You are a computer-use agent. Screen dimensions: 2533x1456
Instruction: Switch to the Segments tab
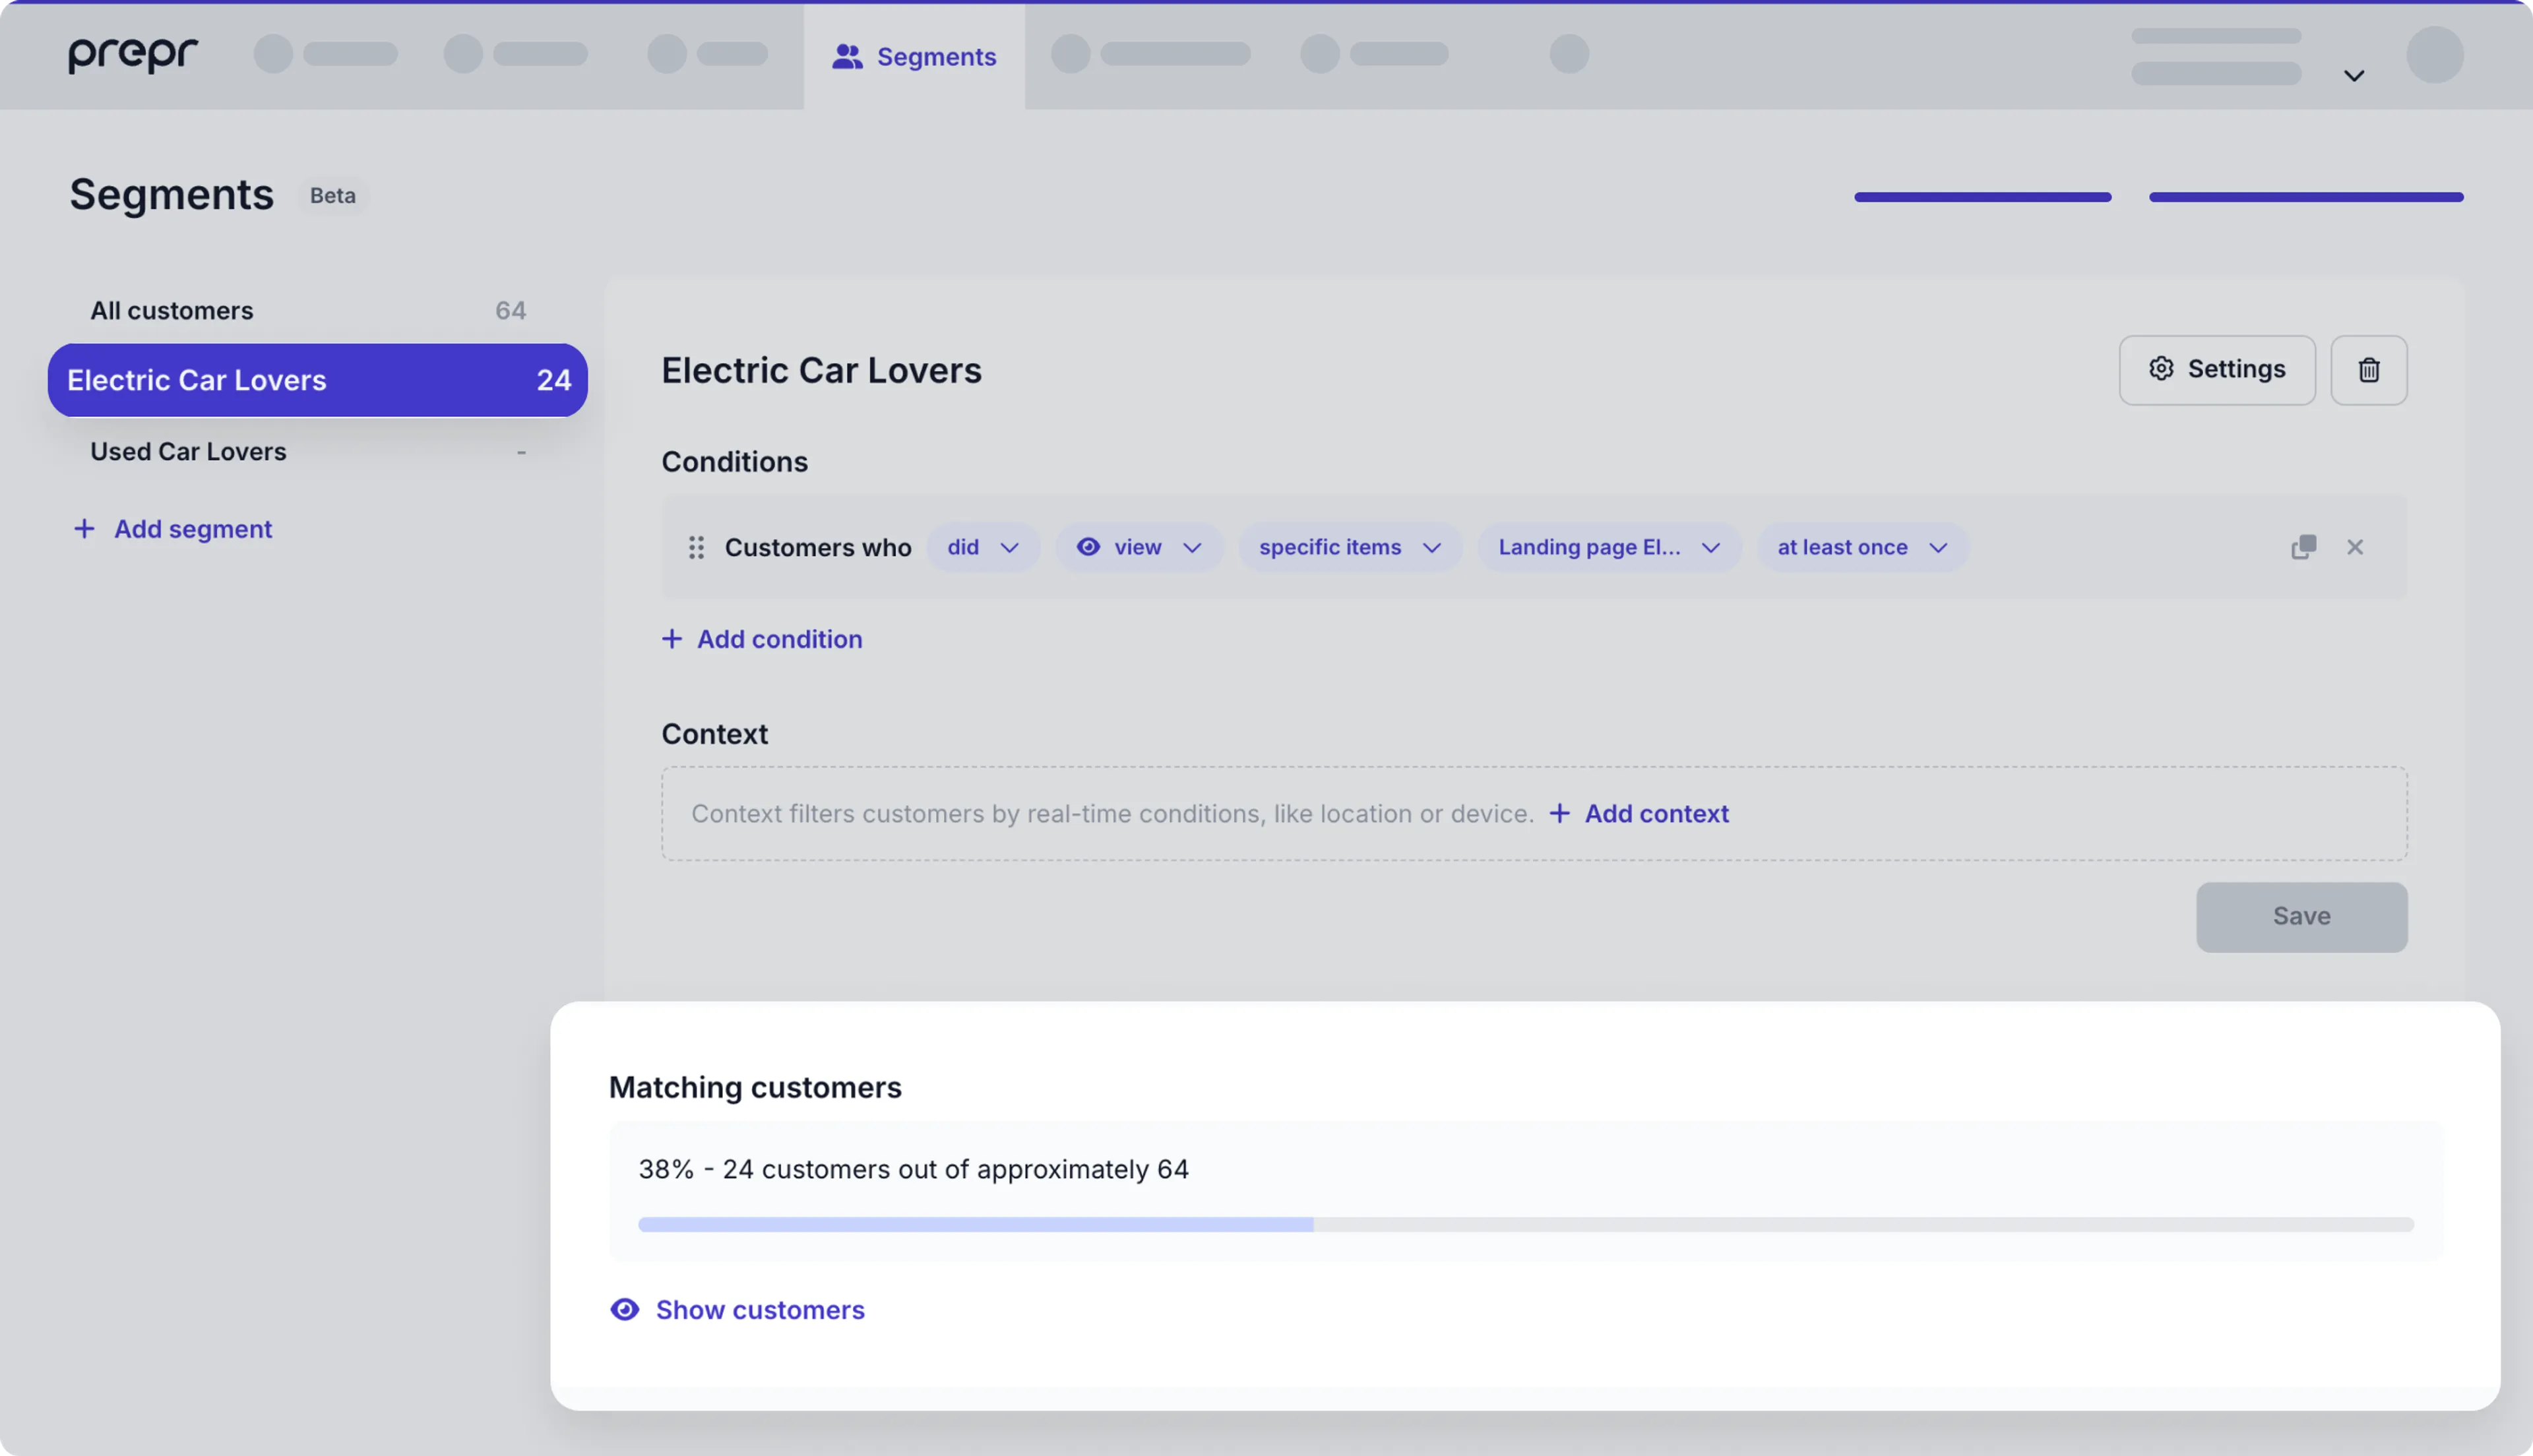click(x=914, y=56)
